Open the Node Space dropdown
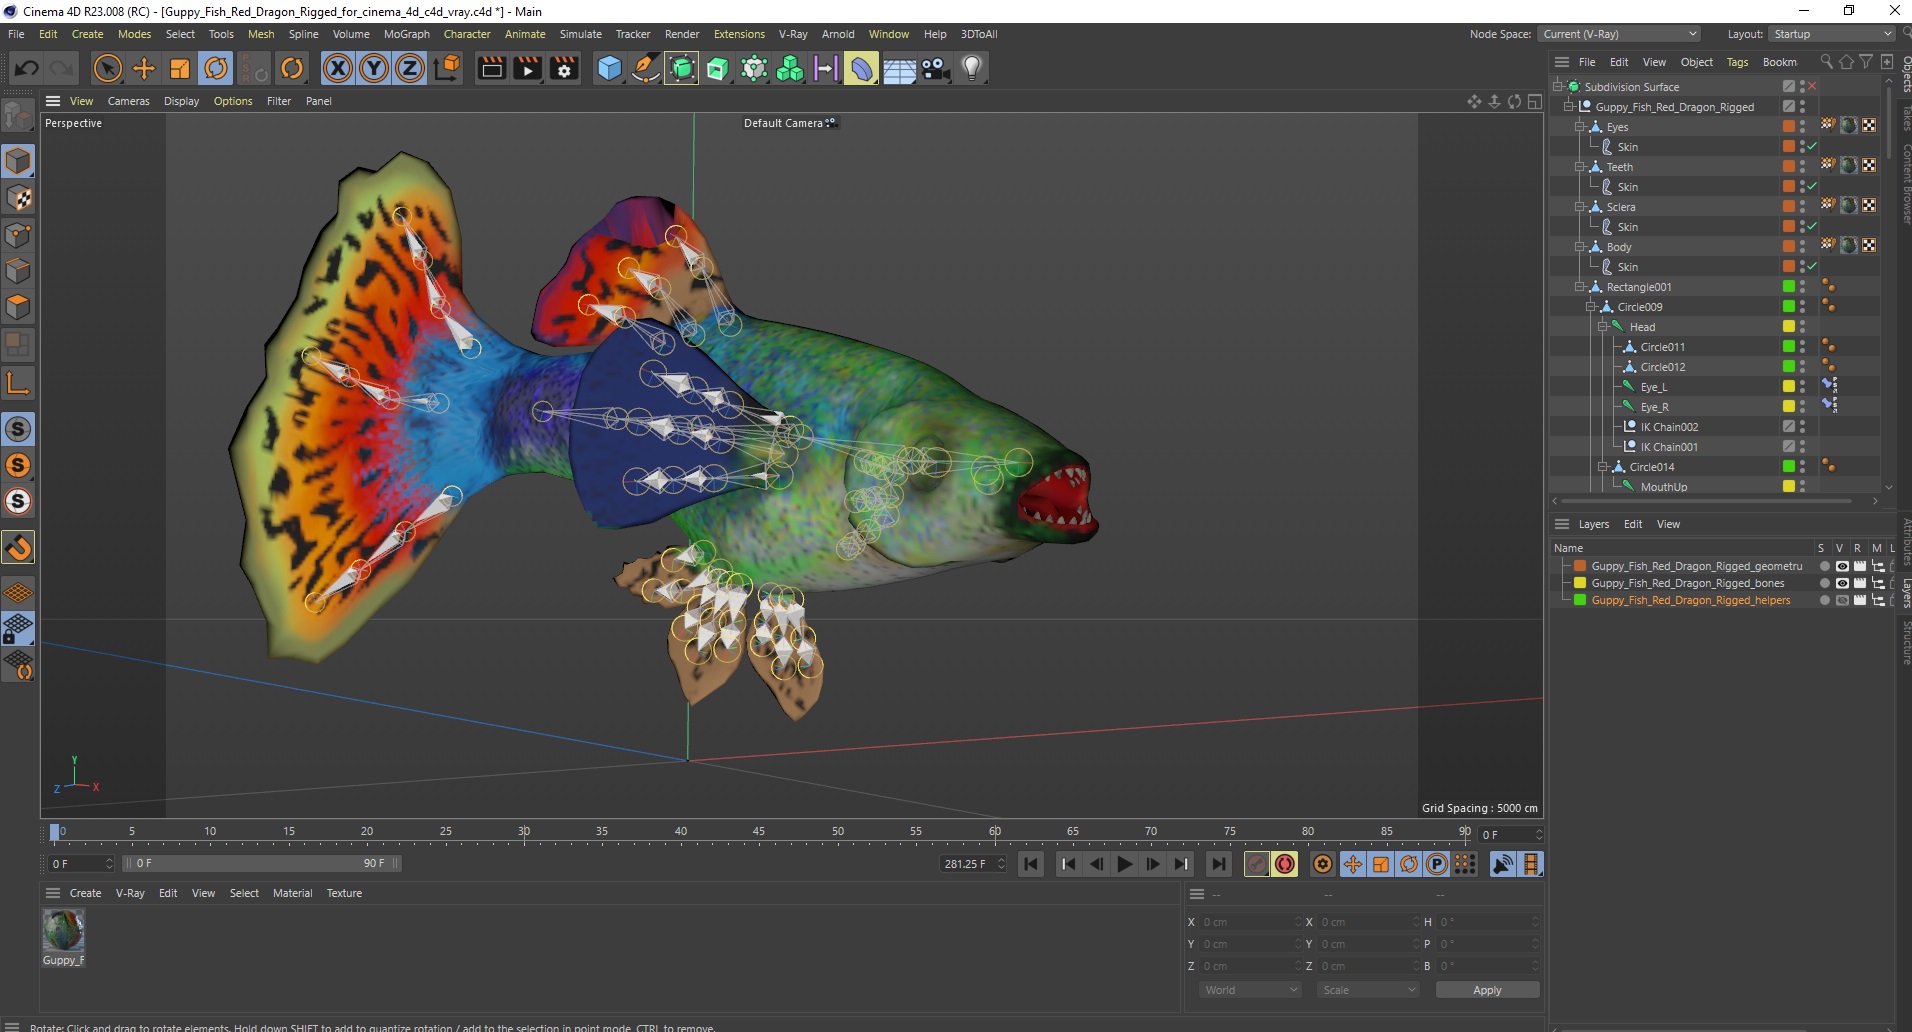 tap(1618, 34)
